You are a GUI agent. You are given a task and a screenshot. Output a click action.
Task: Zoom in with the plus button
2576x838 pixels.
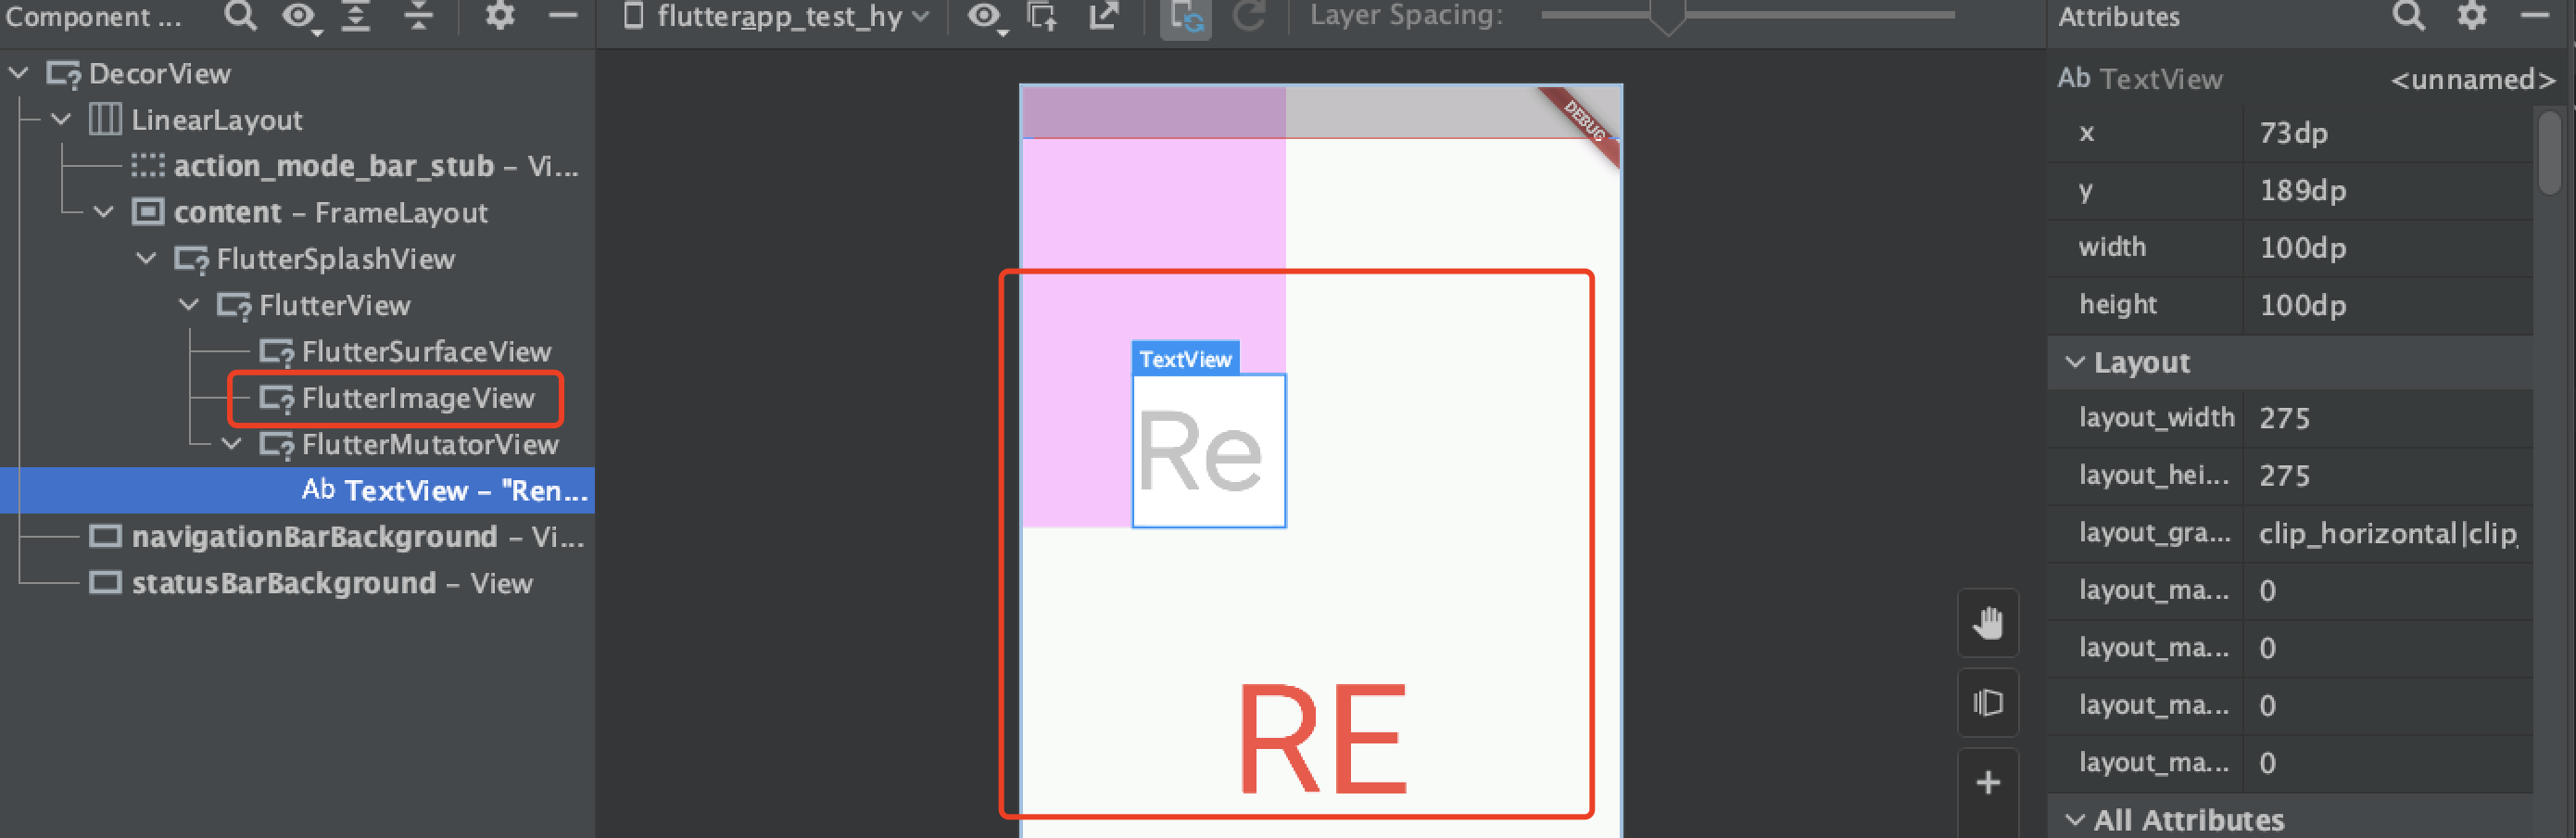(1988, 783)
